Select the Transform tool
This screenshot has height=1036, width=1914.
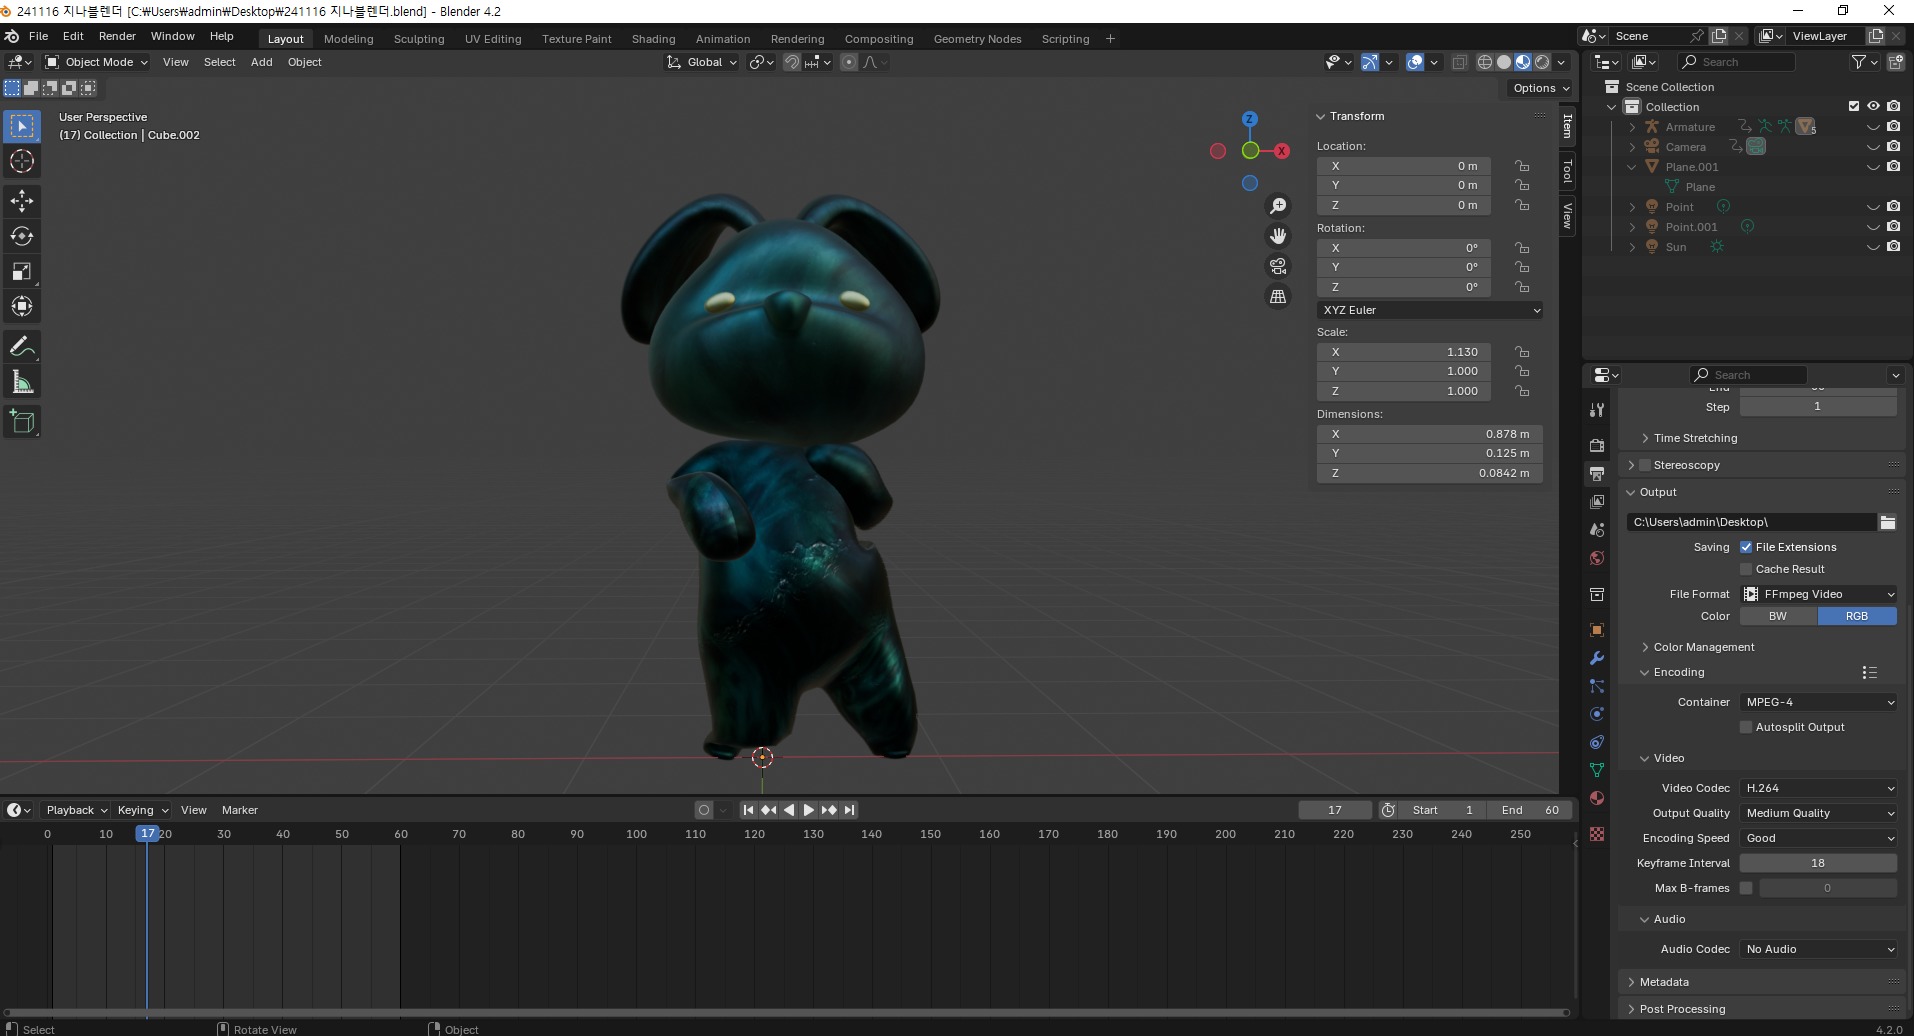coord(22,306)
